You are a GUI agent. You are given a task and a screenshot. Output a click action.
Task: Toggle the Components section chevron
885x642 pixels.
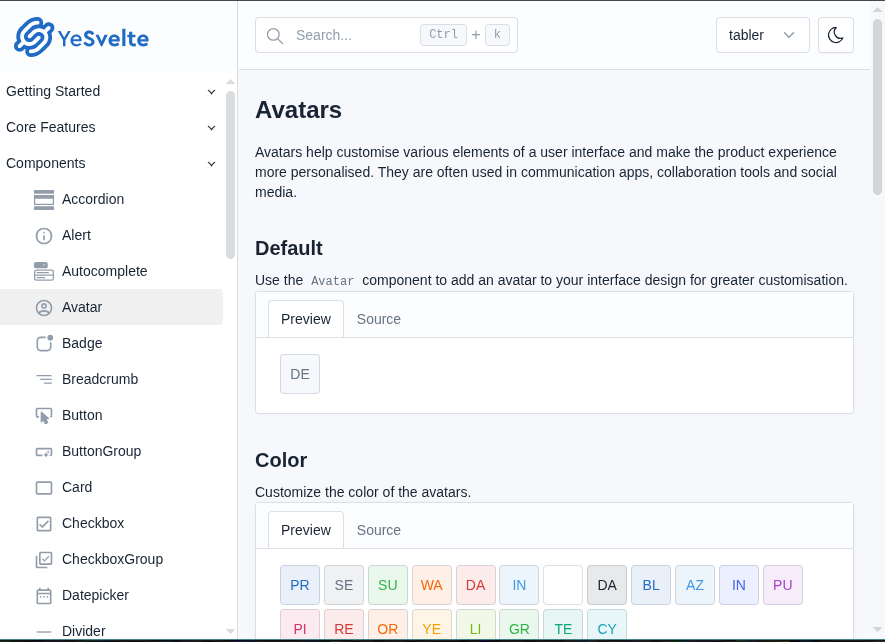(211, 164)
